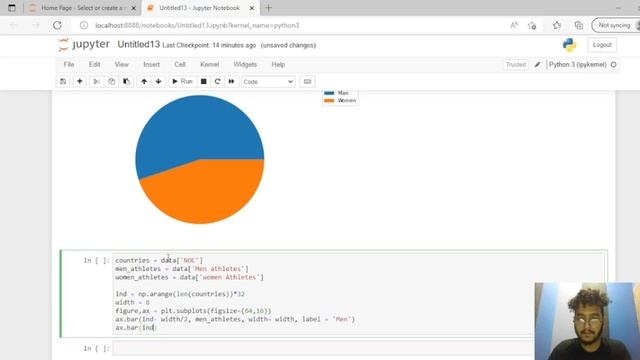Open the command palette keyboard icon
The image size is (640, 360).
pos(307,82)
